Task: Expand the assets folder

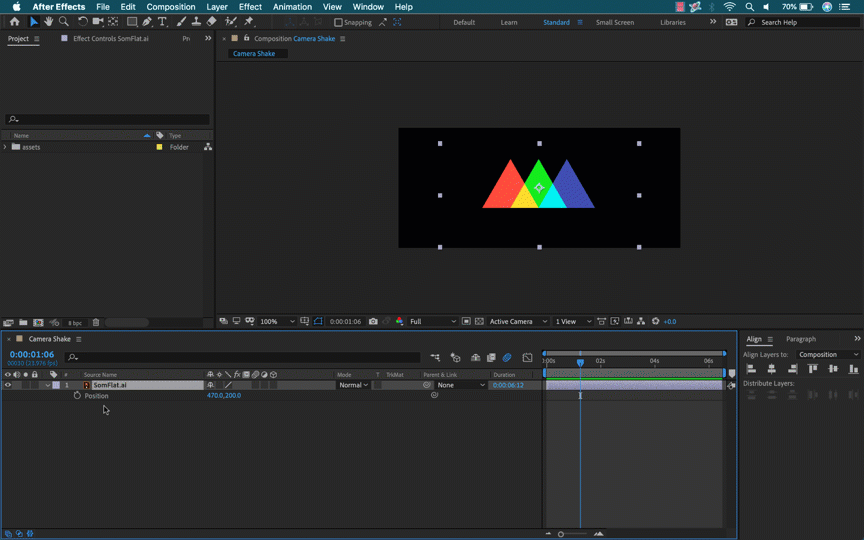Action: 6,147
